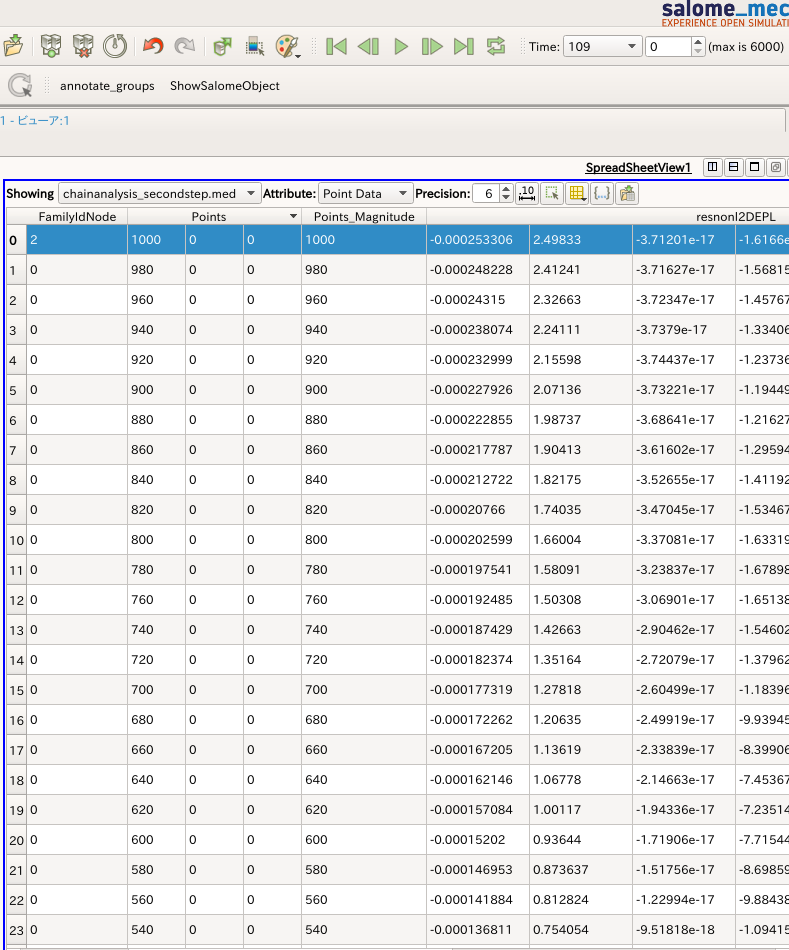The width and height of the screenshot is (789, 950).
Task: Decrease the Precision value
Action: pyautogui.click(x=507, y=199)
